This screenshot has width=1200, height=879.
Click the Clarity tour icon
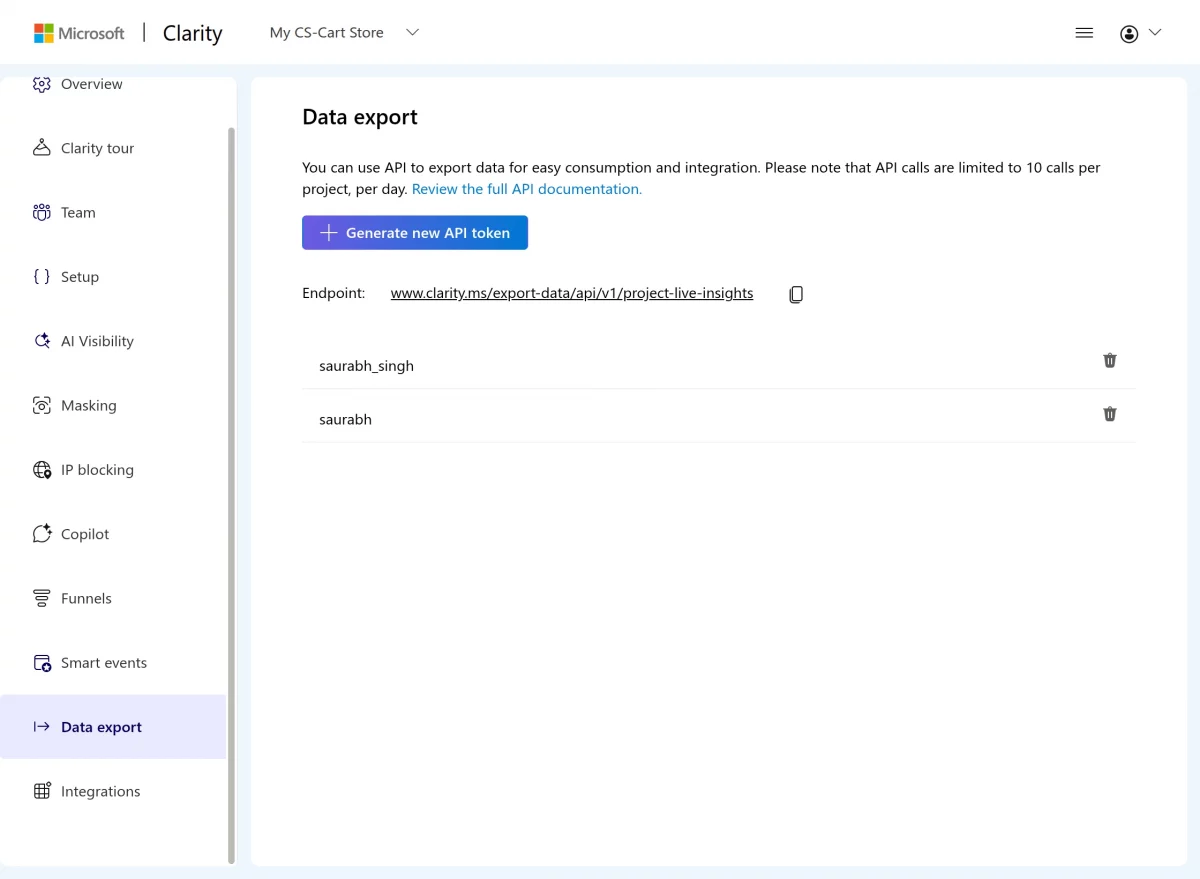pyautogui.click(x=41, y=148)
